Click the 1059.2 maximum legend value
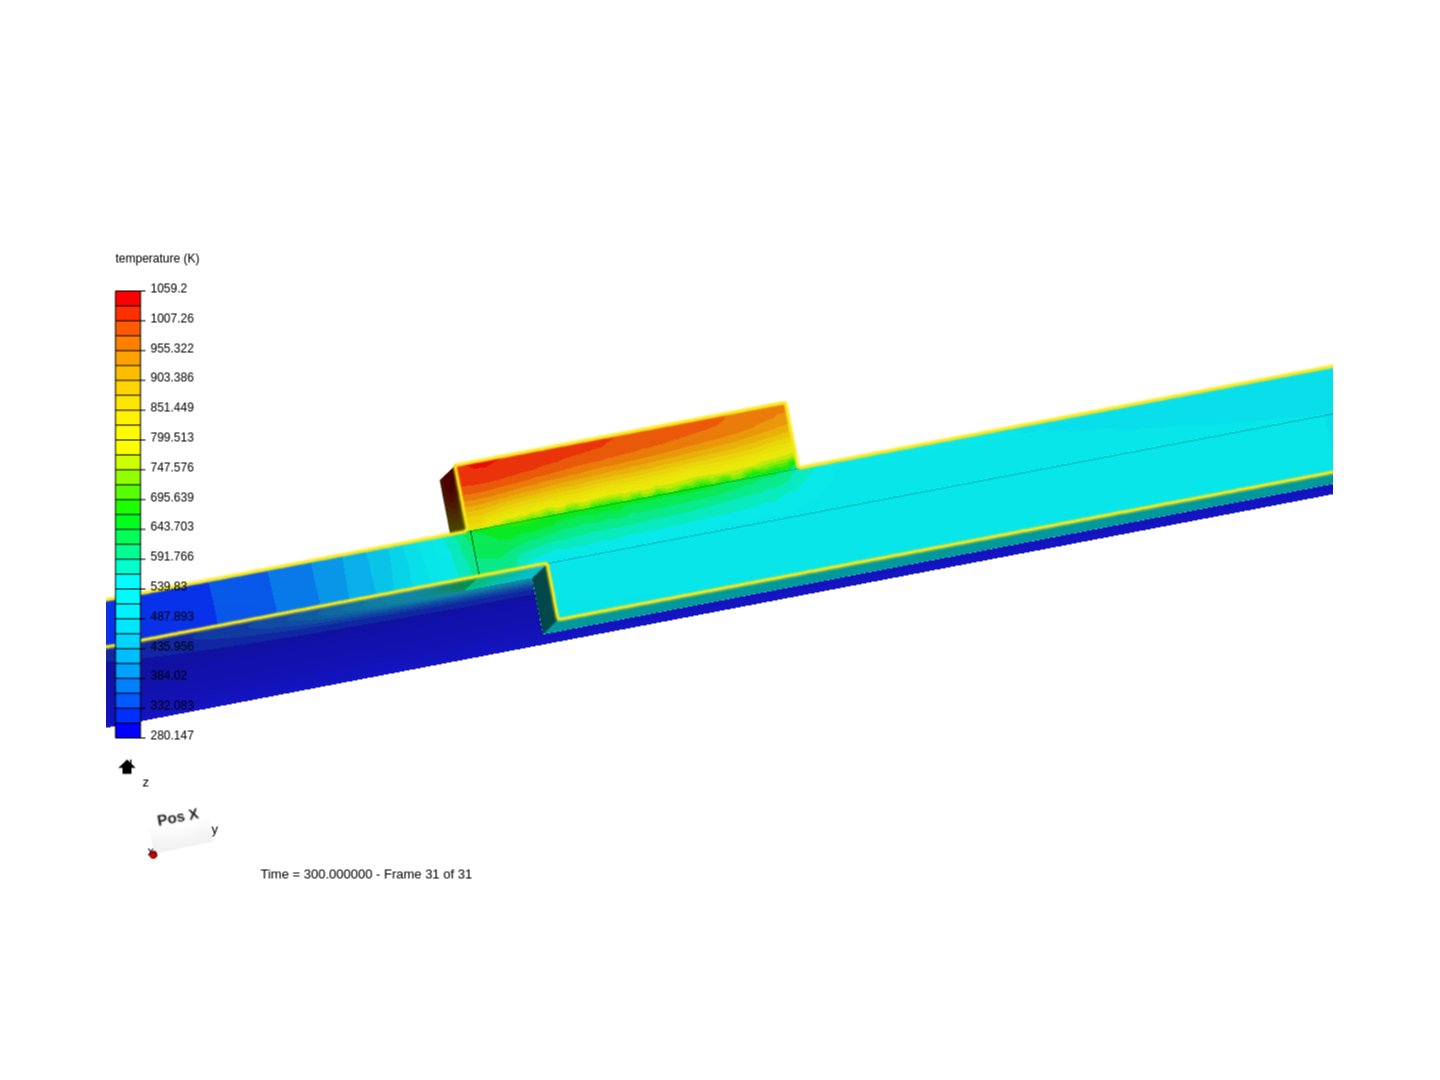1440x1080 pixels. tap(169, 288)
